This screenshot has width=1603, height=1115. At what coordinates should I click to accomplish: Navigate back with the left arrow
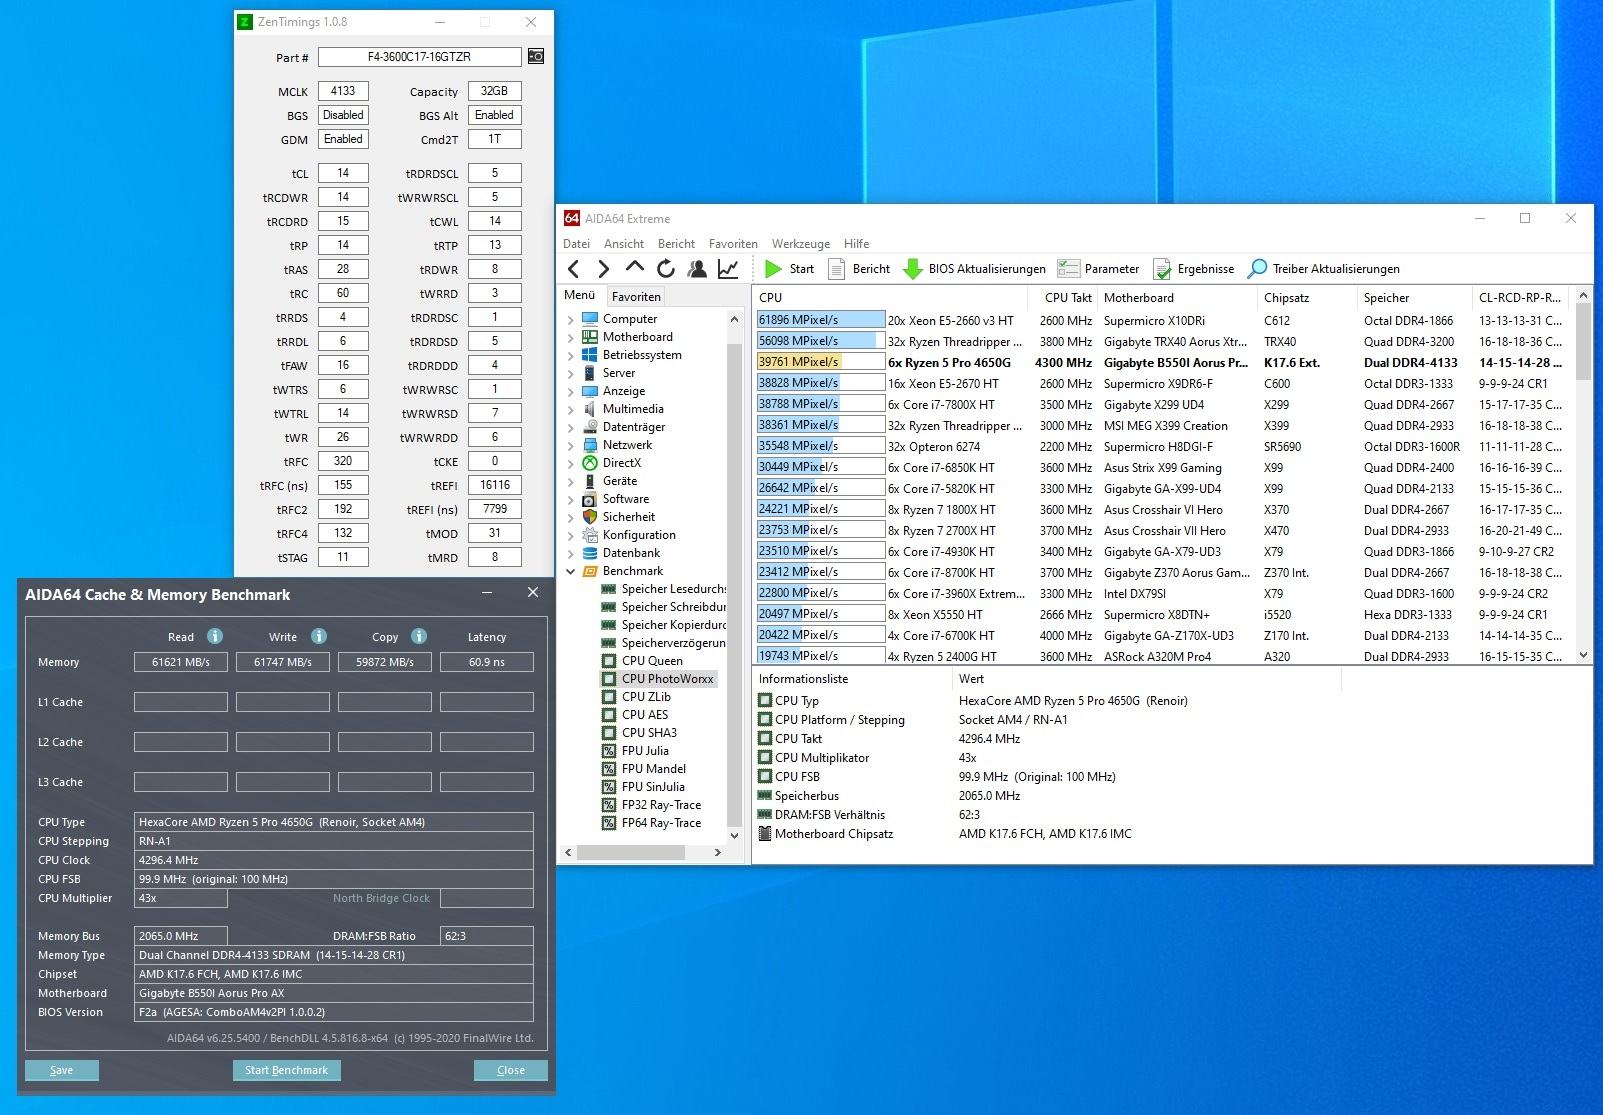tap(574, 269)
